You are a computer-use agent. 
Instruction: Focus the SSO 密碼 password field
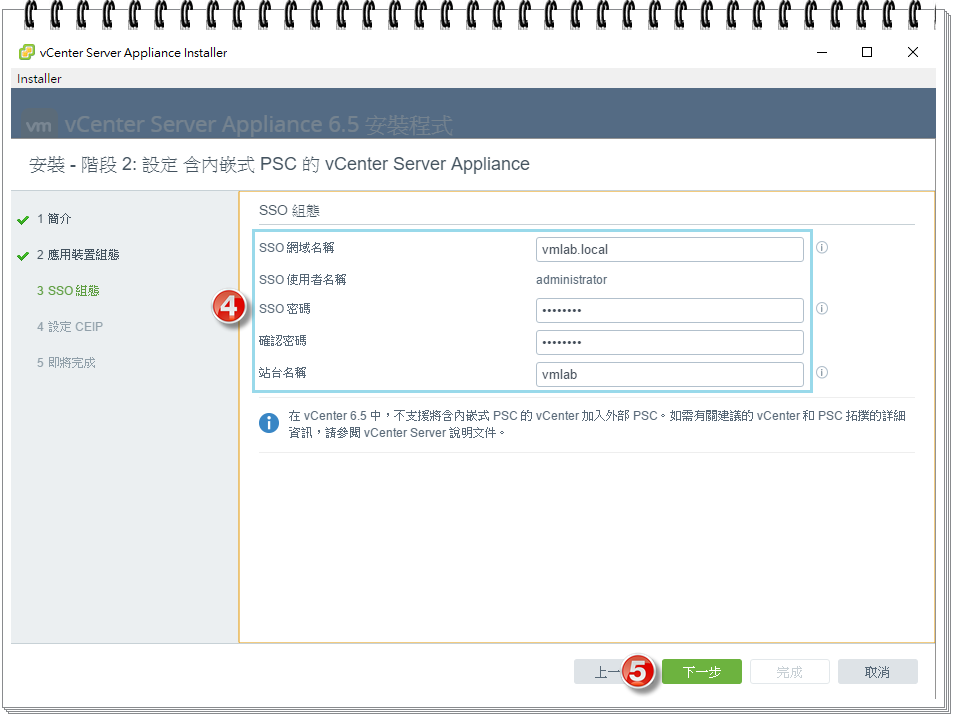[x=670, y=310]
